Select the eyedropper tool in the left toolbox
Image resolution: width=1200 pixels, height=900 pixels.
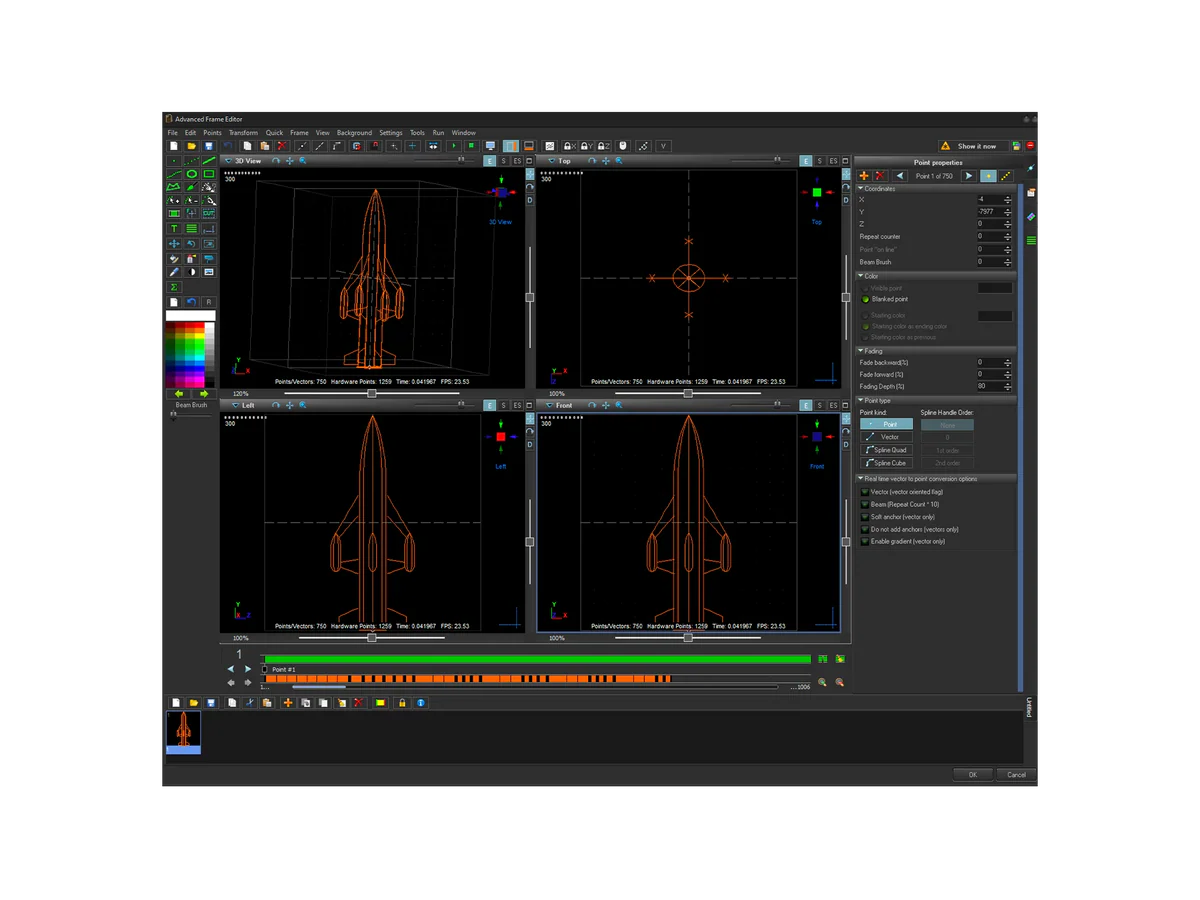coord(174,272)
